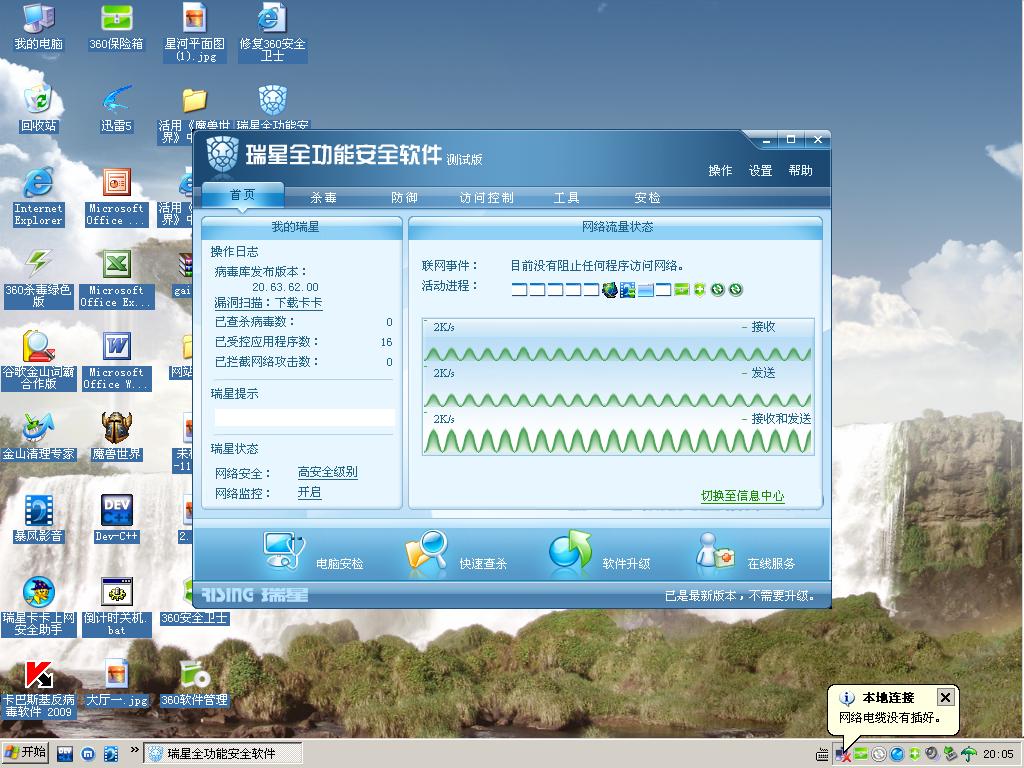Click 切换至信息中心 link
The height and width of the screenshot is (768, 1024).
pyautogui.click(x=743, y=496)
